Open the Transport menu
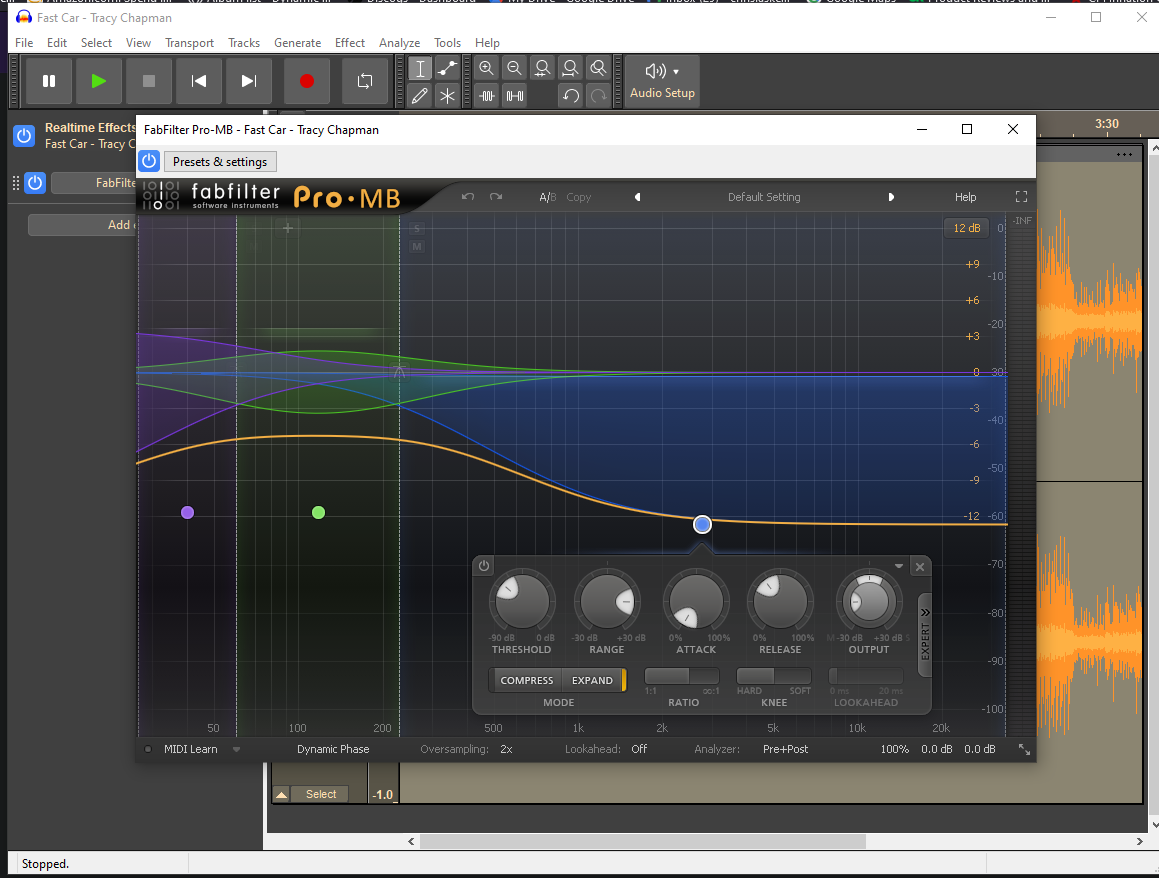The image size is (1159, 878). pyautogui.click(x=189, y=43)
